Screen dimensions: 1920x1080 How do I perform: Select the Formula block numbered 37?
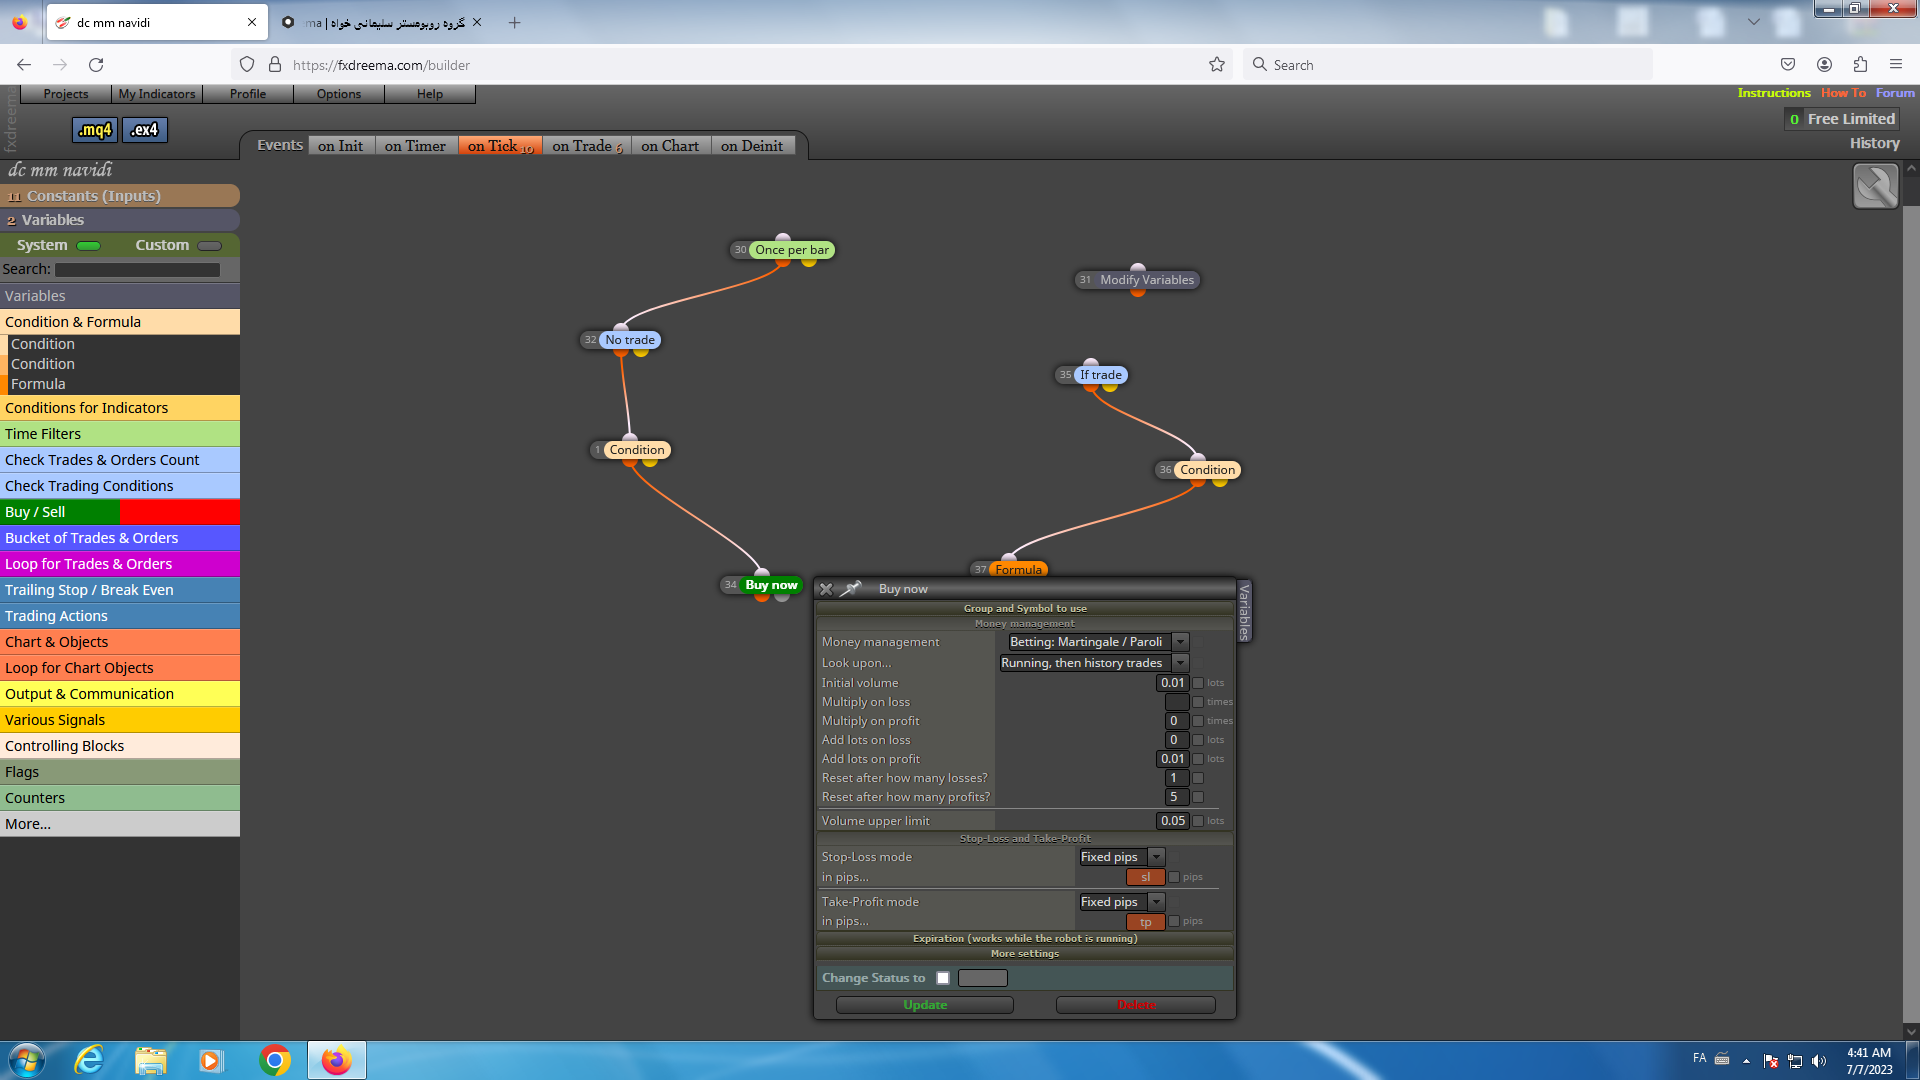(1018, 569)
